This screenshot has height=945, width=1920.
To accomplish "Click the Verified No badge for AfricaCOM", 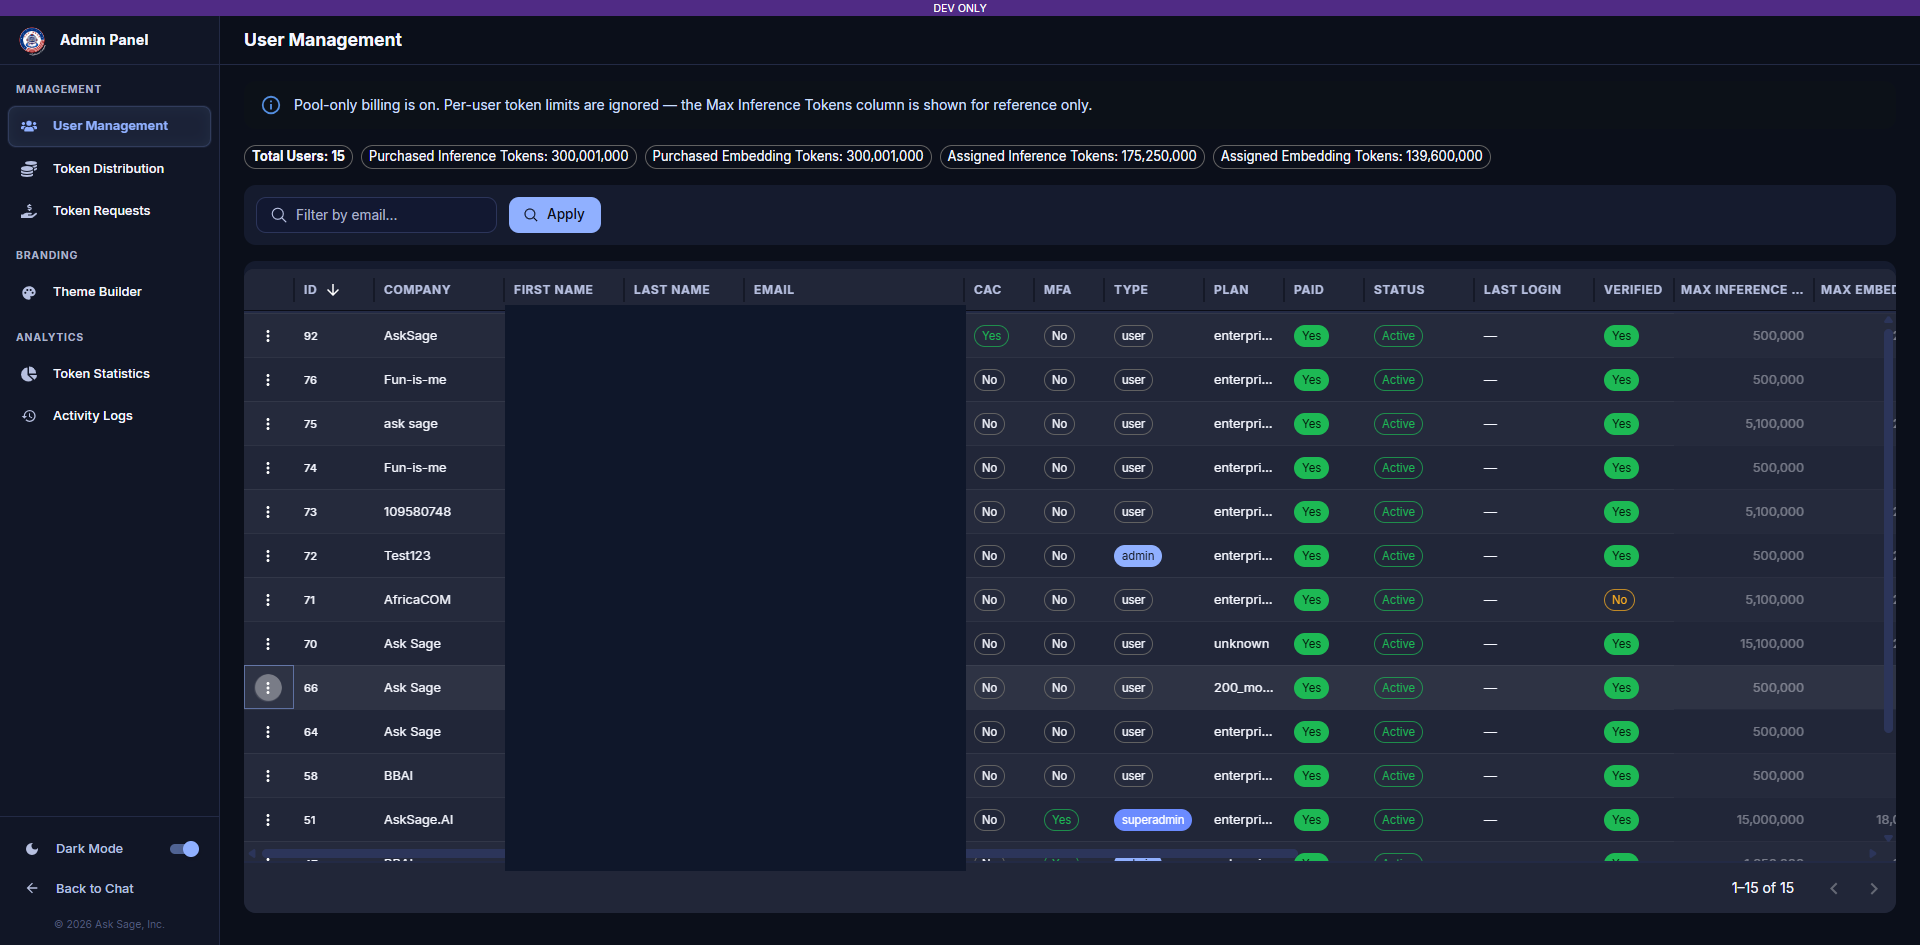I will [1620, 600].
